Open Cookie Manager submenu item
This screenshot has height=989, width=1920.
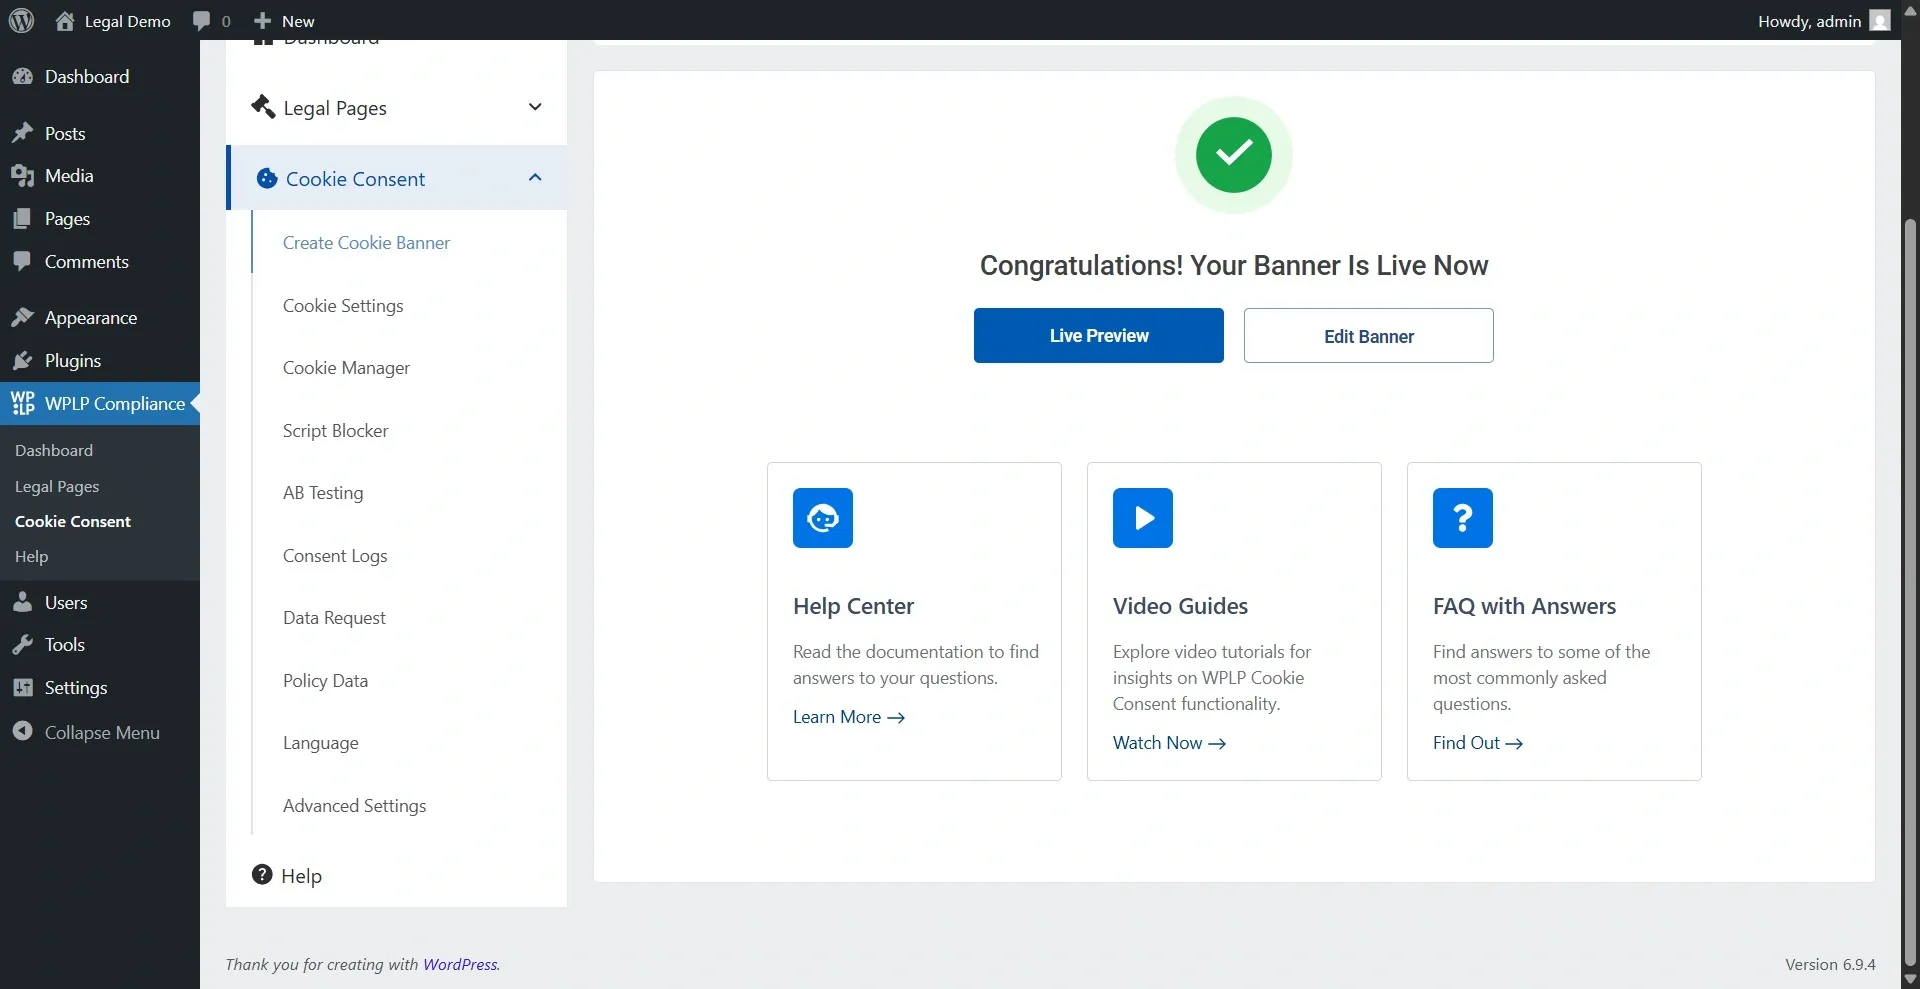pyautogui.click(x=346, y=368)
